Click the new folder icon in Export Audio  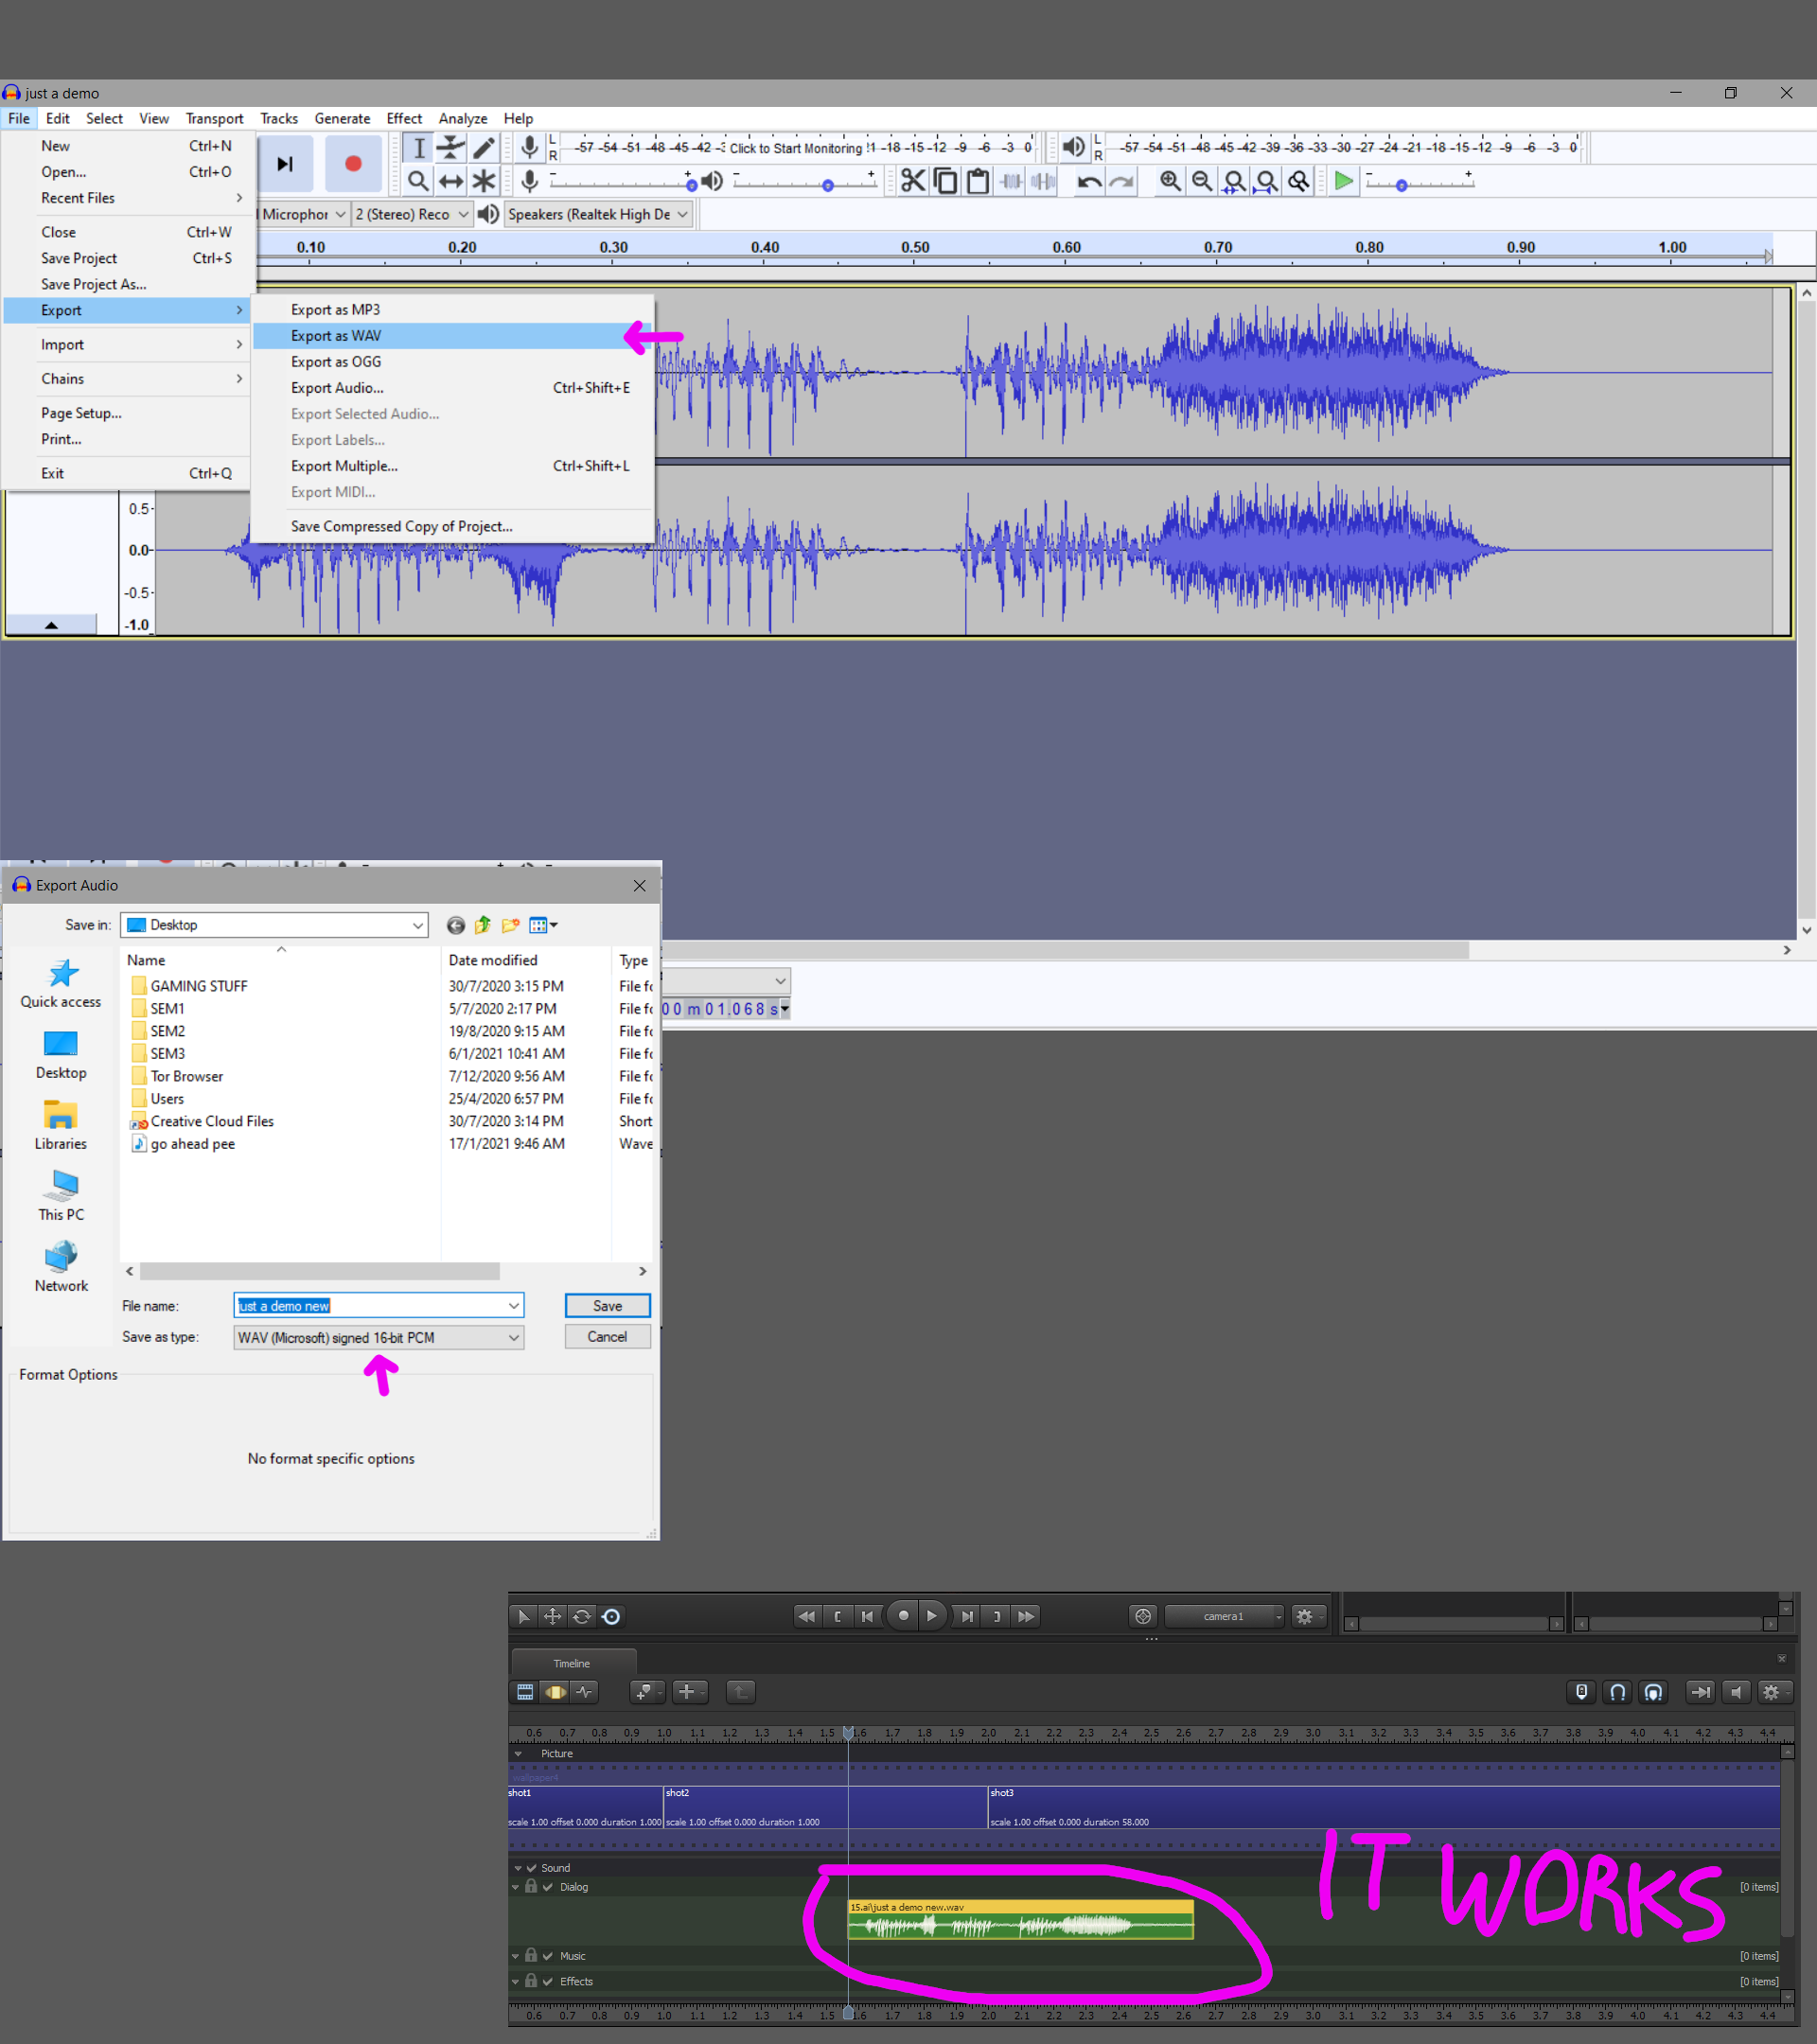(510, 925)
